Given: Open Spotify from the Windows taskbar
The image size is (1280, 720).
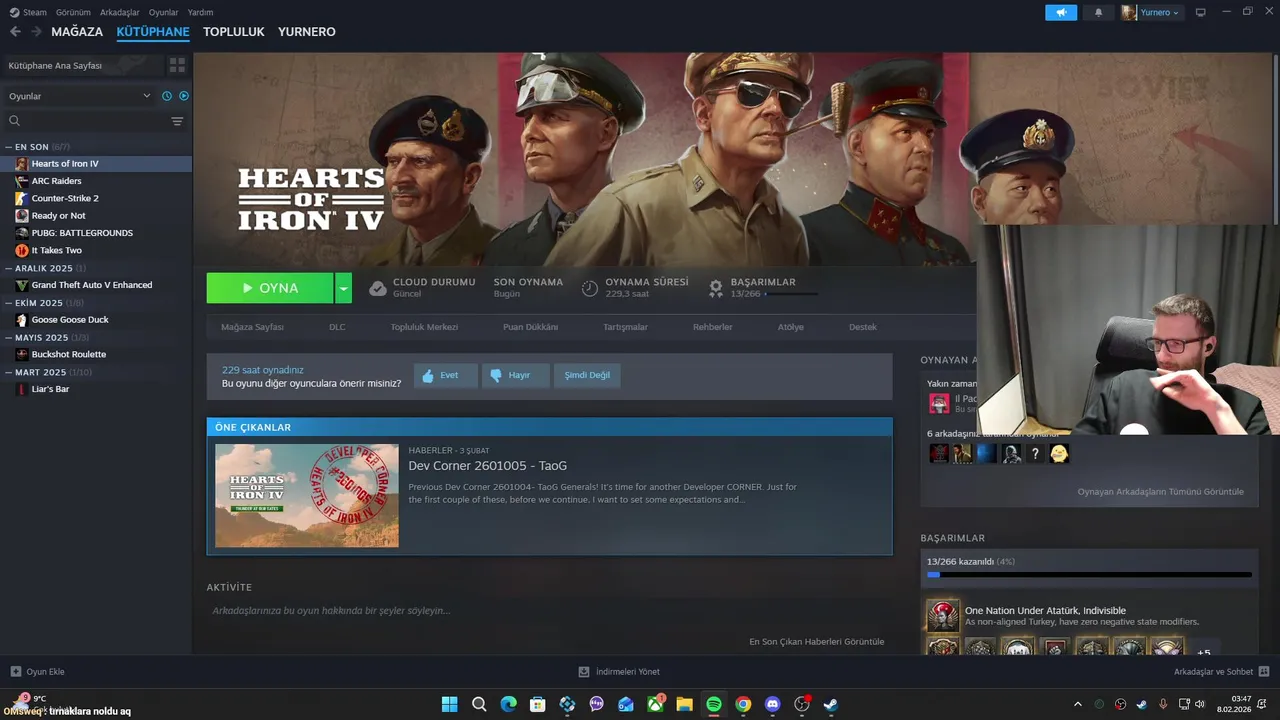Looking at the screenshot, I should coord(714,704).
